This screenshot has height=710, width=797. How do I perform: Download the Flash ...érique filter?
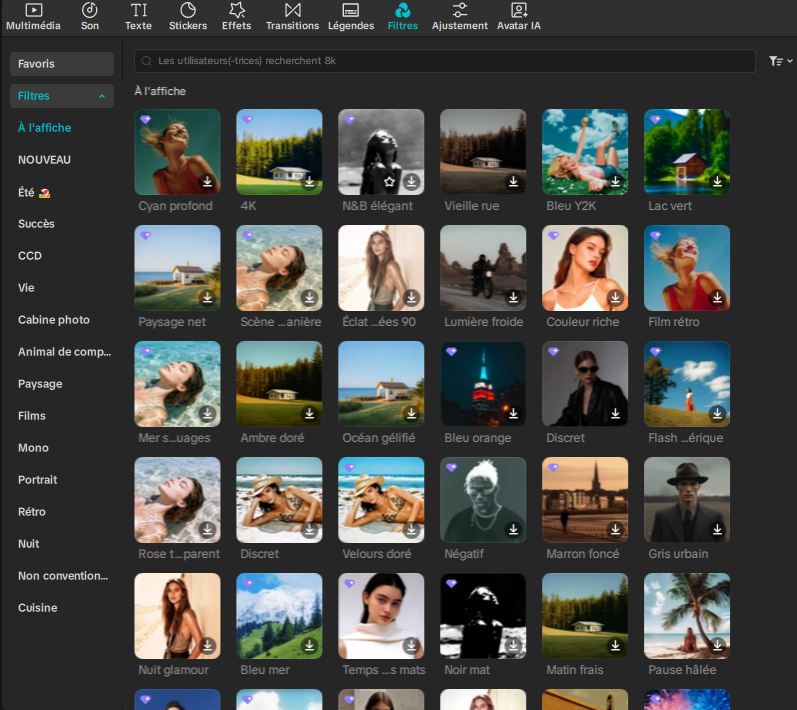(717, 414)
